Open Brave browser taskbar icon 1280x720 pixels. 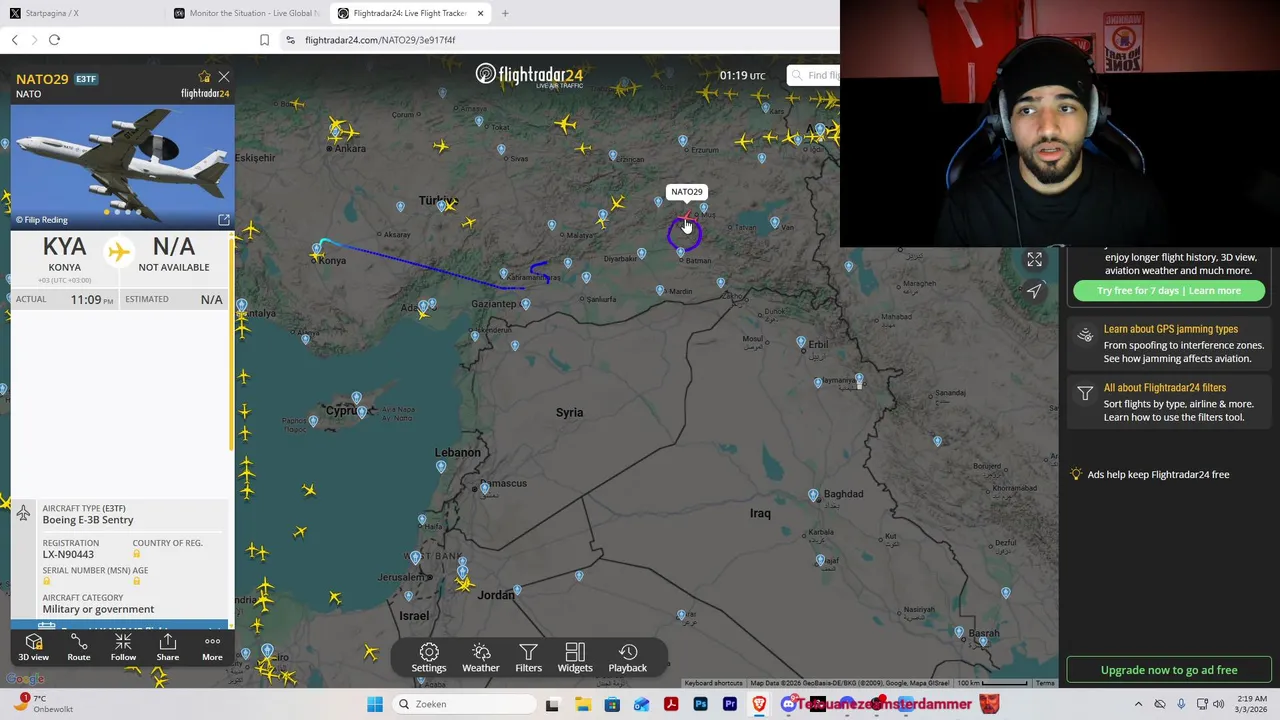759,704
